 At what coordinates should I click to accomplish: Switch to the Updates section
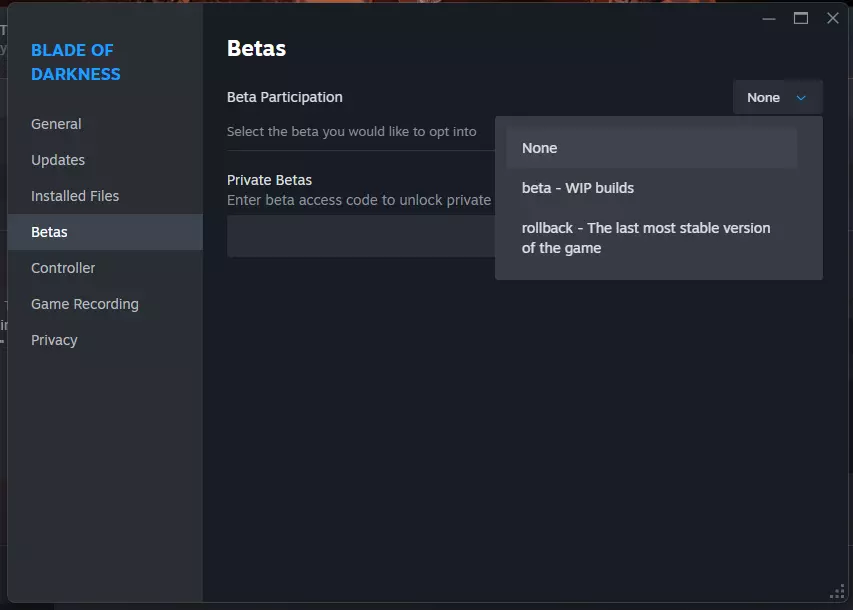click(x=58, y=160)
